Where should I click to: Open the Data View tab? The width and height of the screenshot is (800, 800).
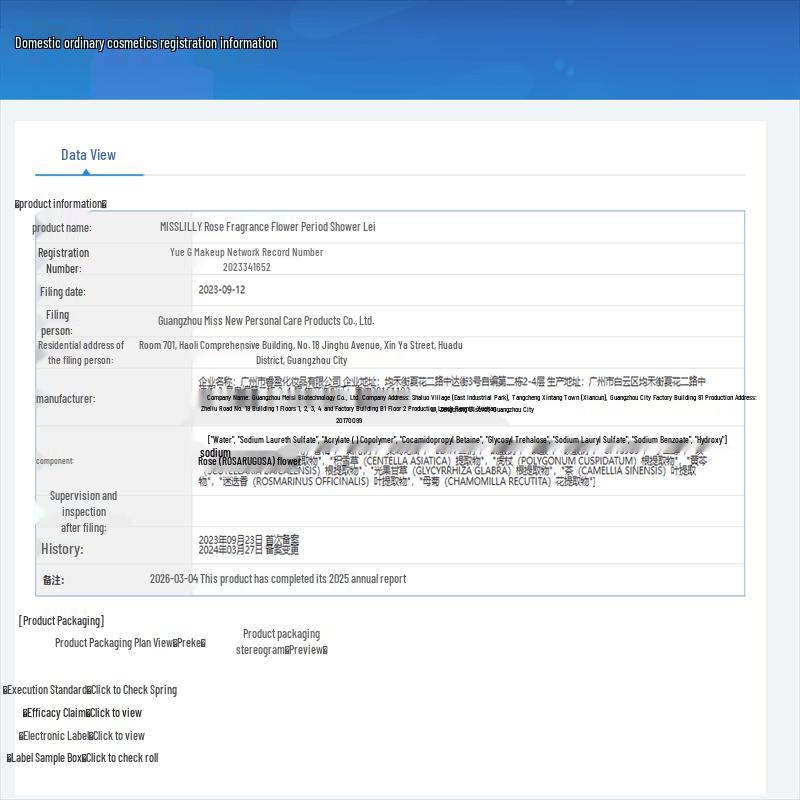coord(88,155)
